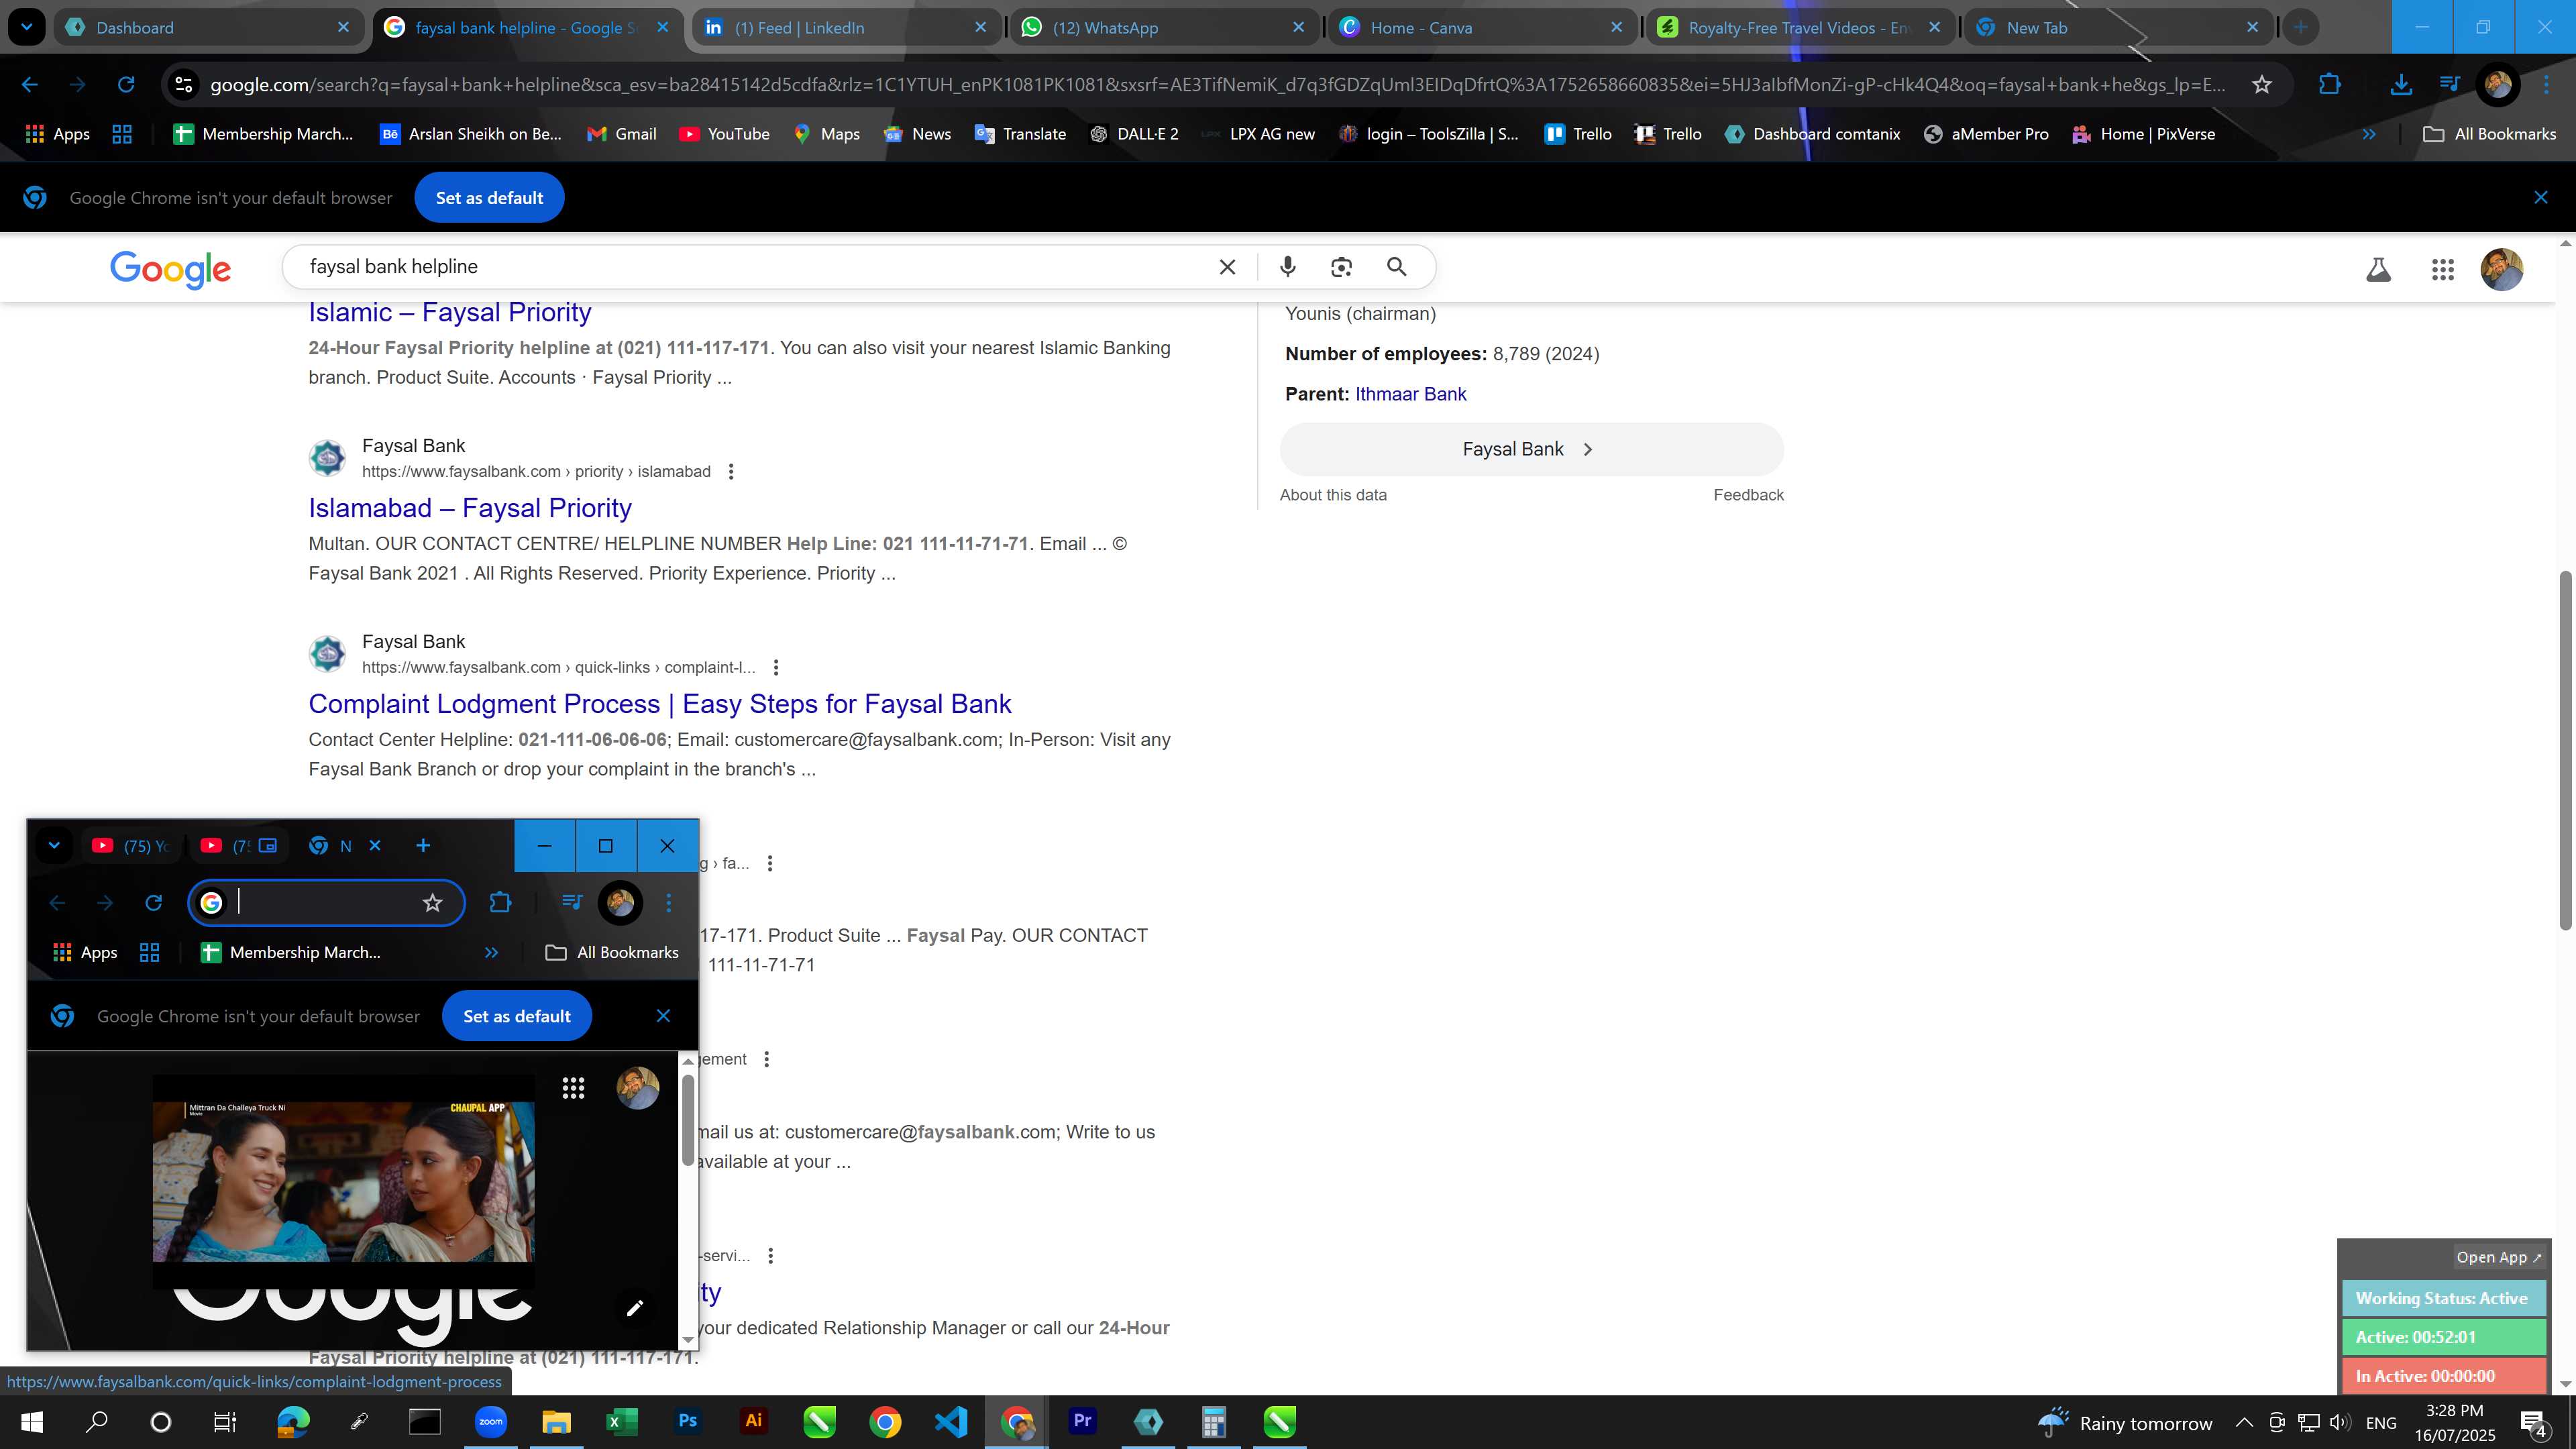
Task: Search by image with Google Lens icon
Action: tap(1341, 267)
